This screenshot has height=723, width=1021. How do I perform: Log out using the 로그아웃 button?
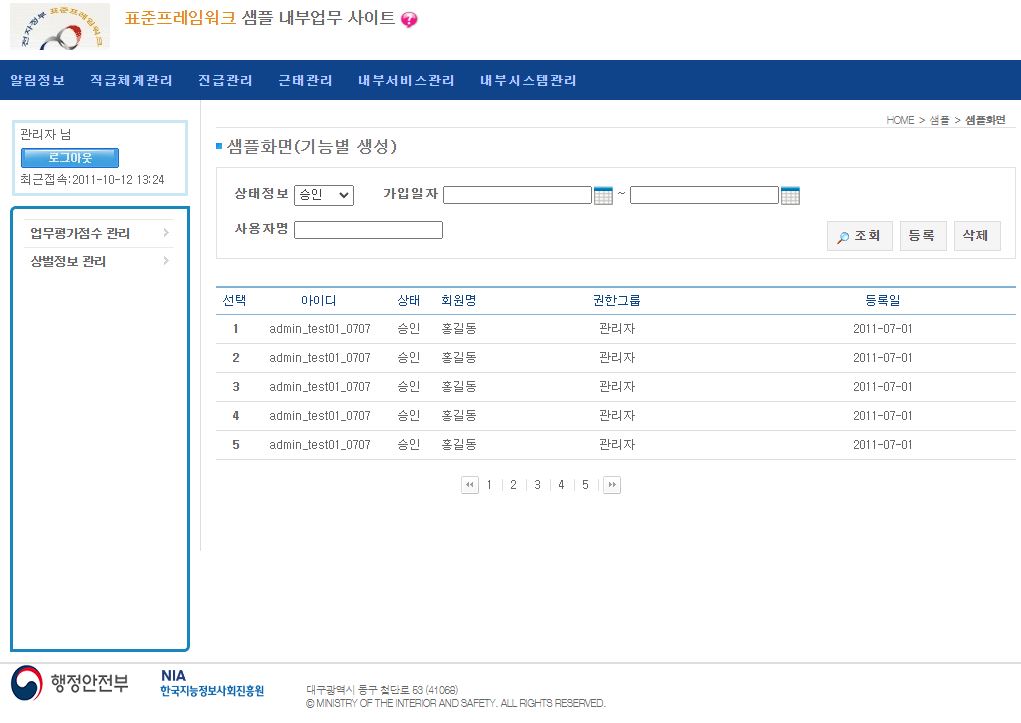tap(70, 158)
